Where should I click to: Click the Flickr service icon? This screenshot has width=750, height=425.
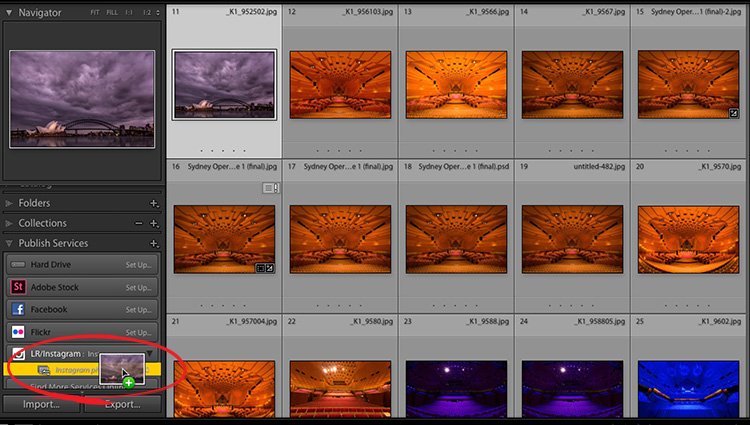coord(18,332)
